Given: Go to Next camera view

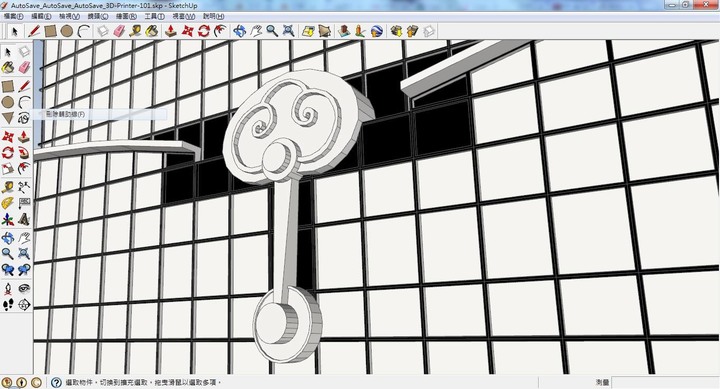Looking at the screenshot, I should pos(24,270).
